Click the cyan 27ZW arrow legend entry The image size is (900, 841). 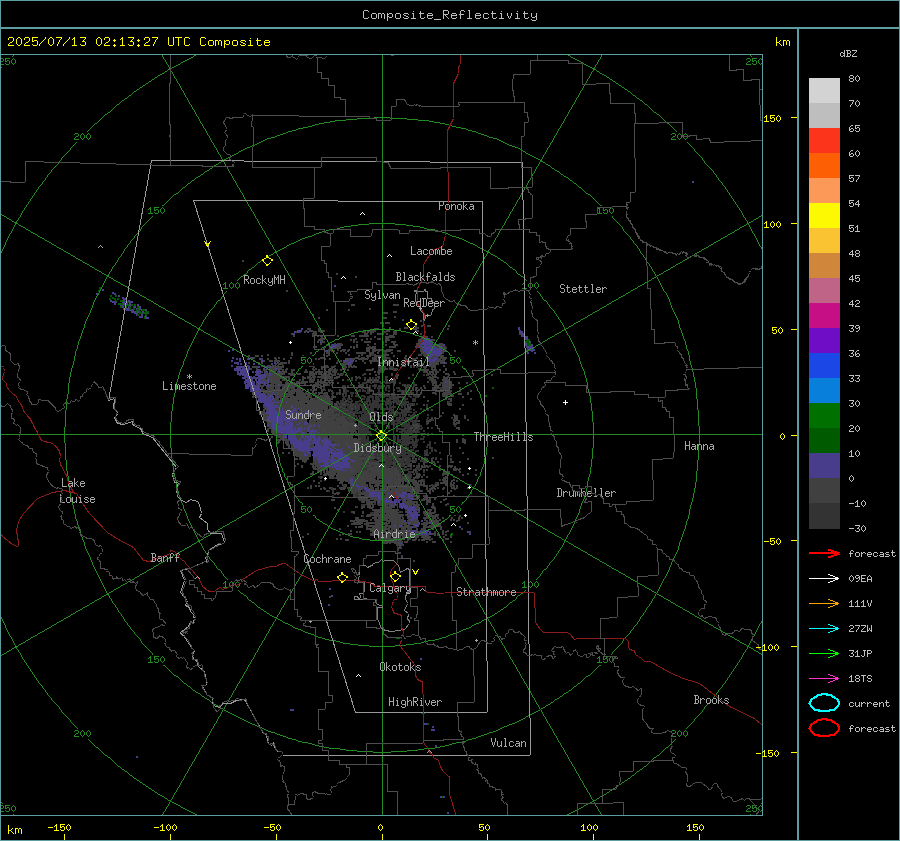pyautogui.click(x=824, y=628)
